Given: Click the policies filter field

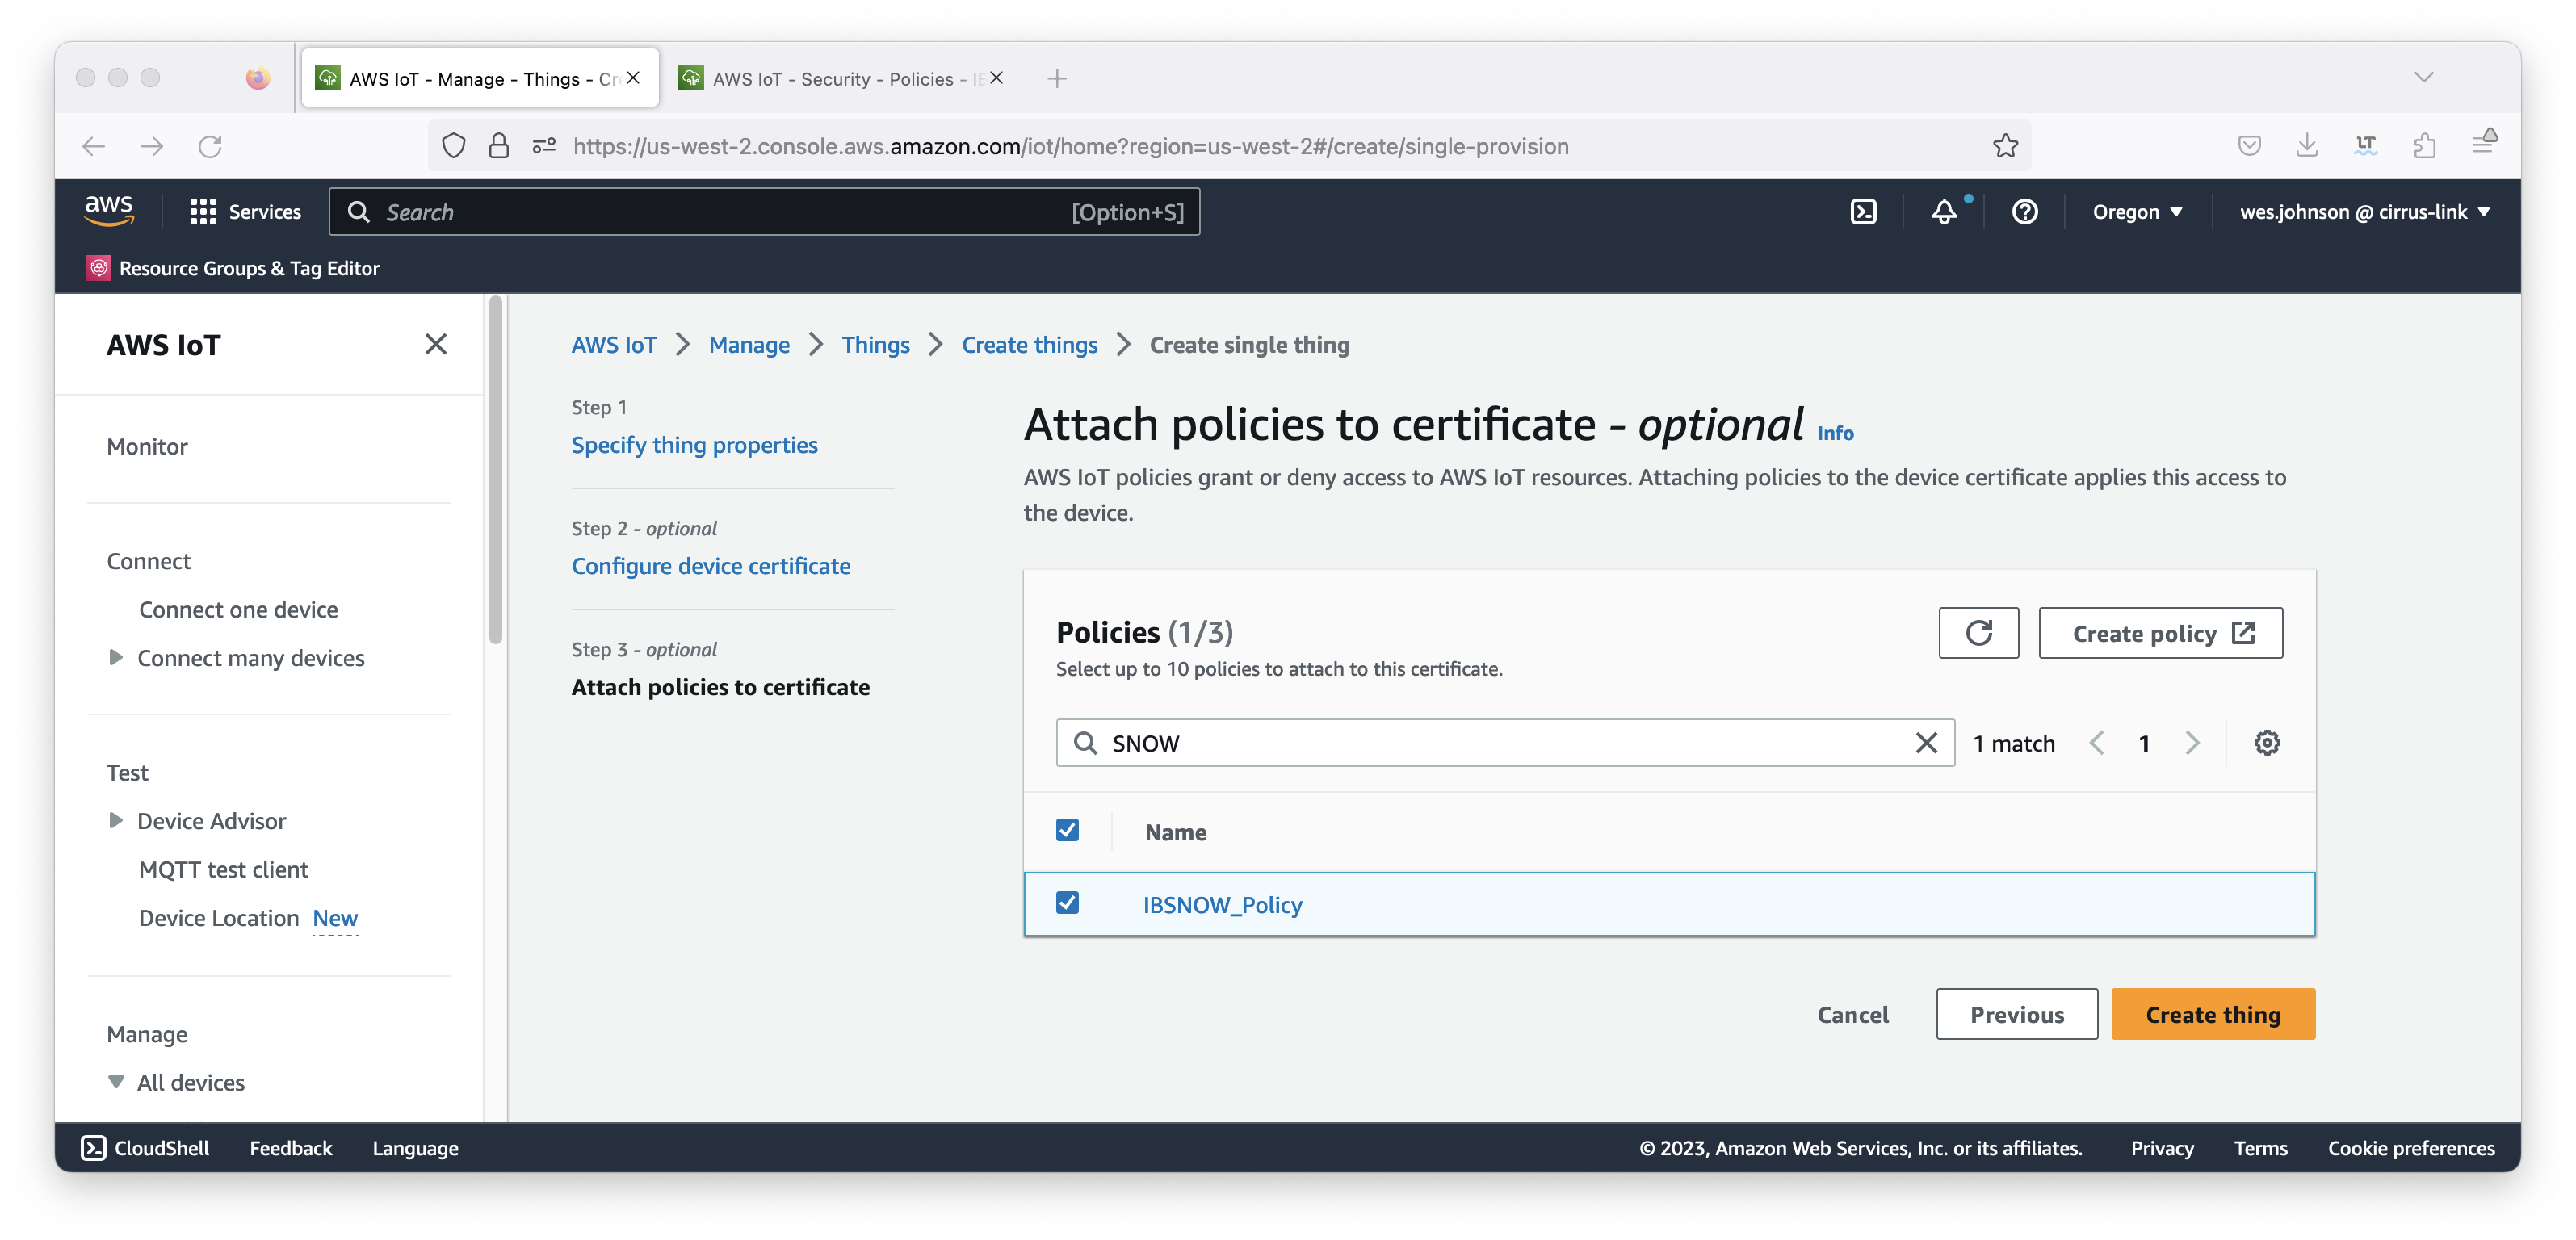Looking at the screenshot, I should (1504, 743).
